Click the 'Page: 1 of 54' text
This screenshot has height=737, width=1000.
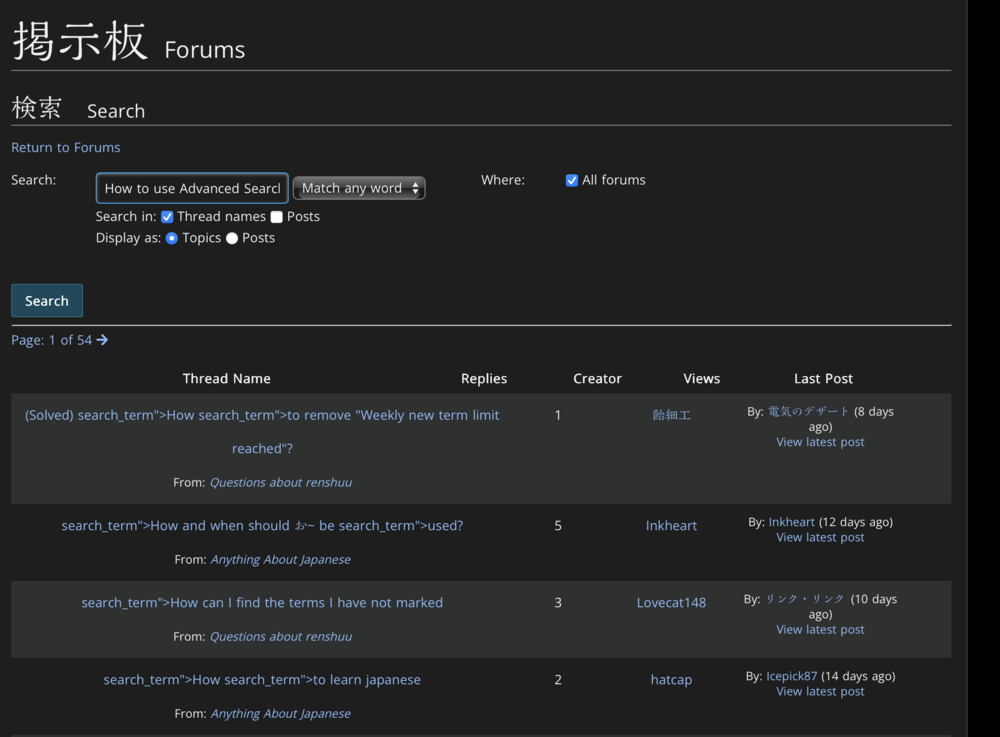tap(52, 340)
